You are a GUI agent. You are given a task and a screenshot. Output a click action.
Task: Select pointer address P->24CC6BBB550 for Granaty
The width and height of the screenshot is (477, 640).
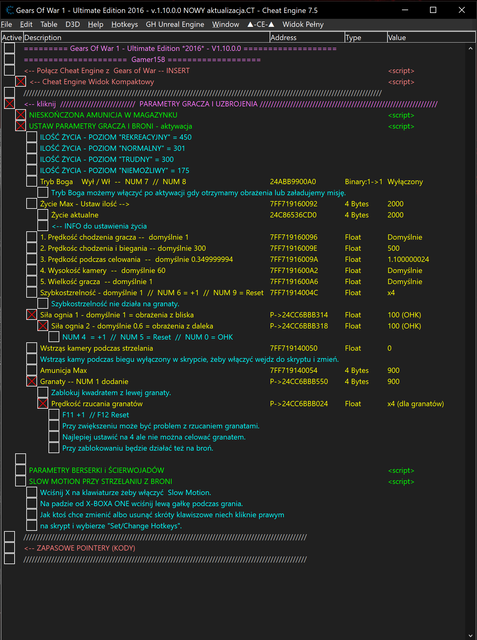pyautogui.click(x=299, y=382)
